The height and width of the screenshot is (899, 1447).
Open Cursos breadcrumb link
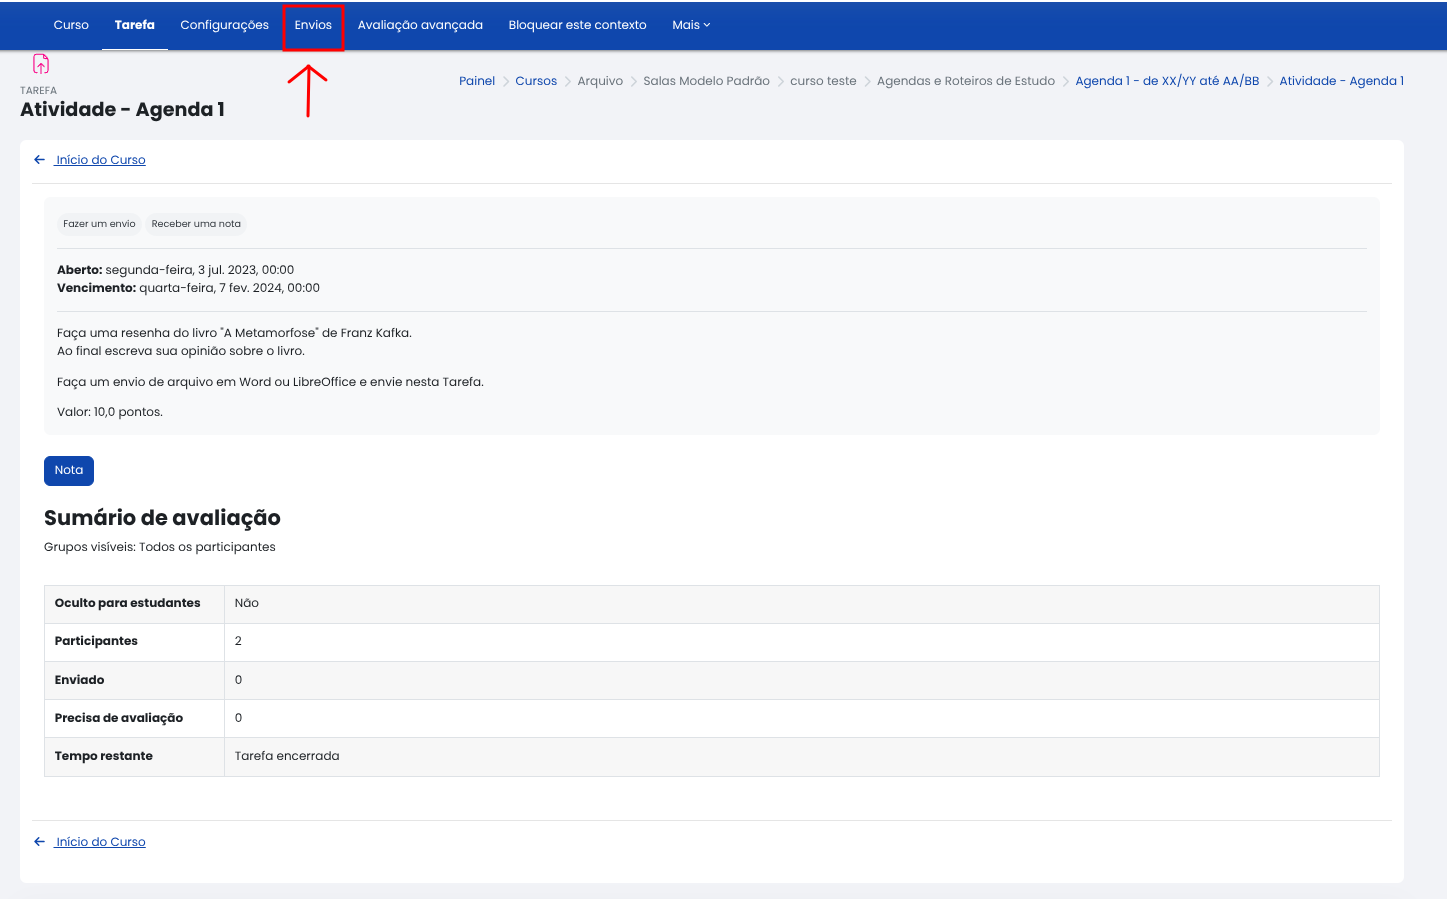pyautogui.click(x=536, y=81)
